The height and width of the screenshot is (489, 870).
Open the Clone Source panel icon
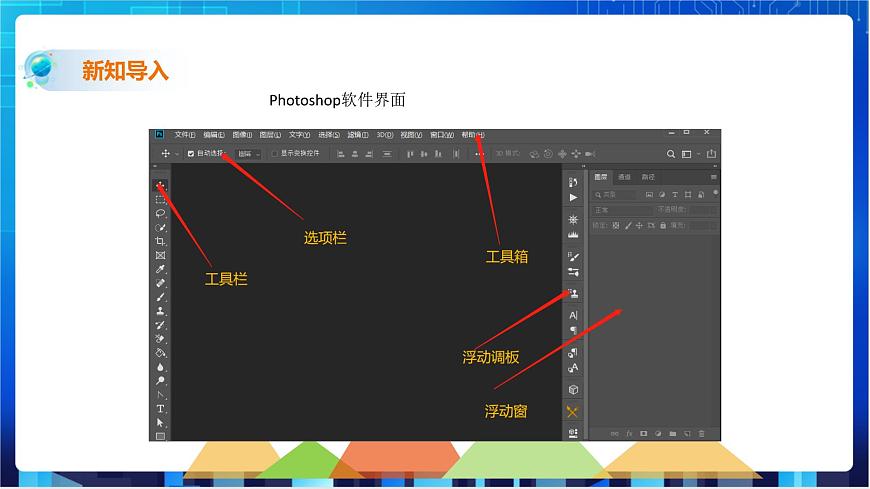(573, 294)
